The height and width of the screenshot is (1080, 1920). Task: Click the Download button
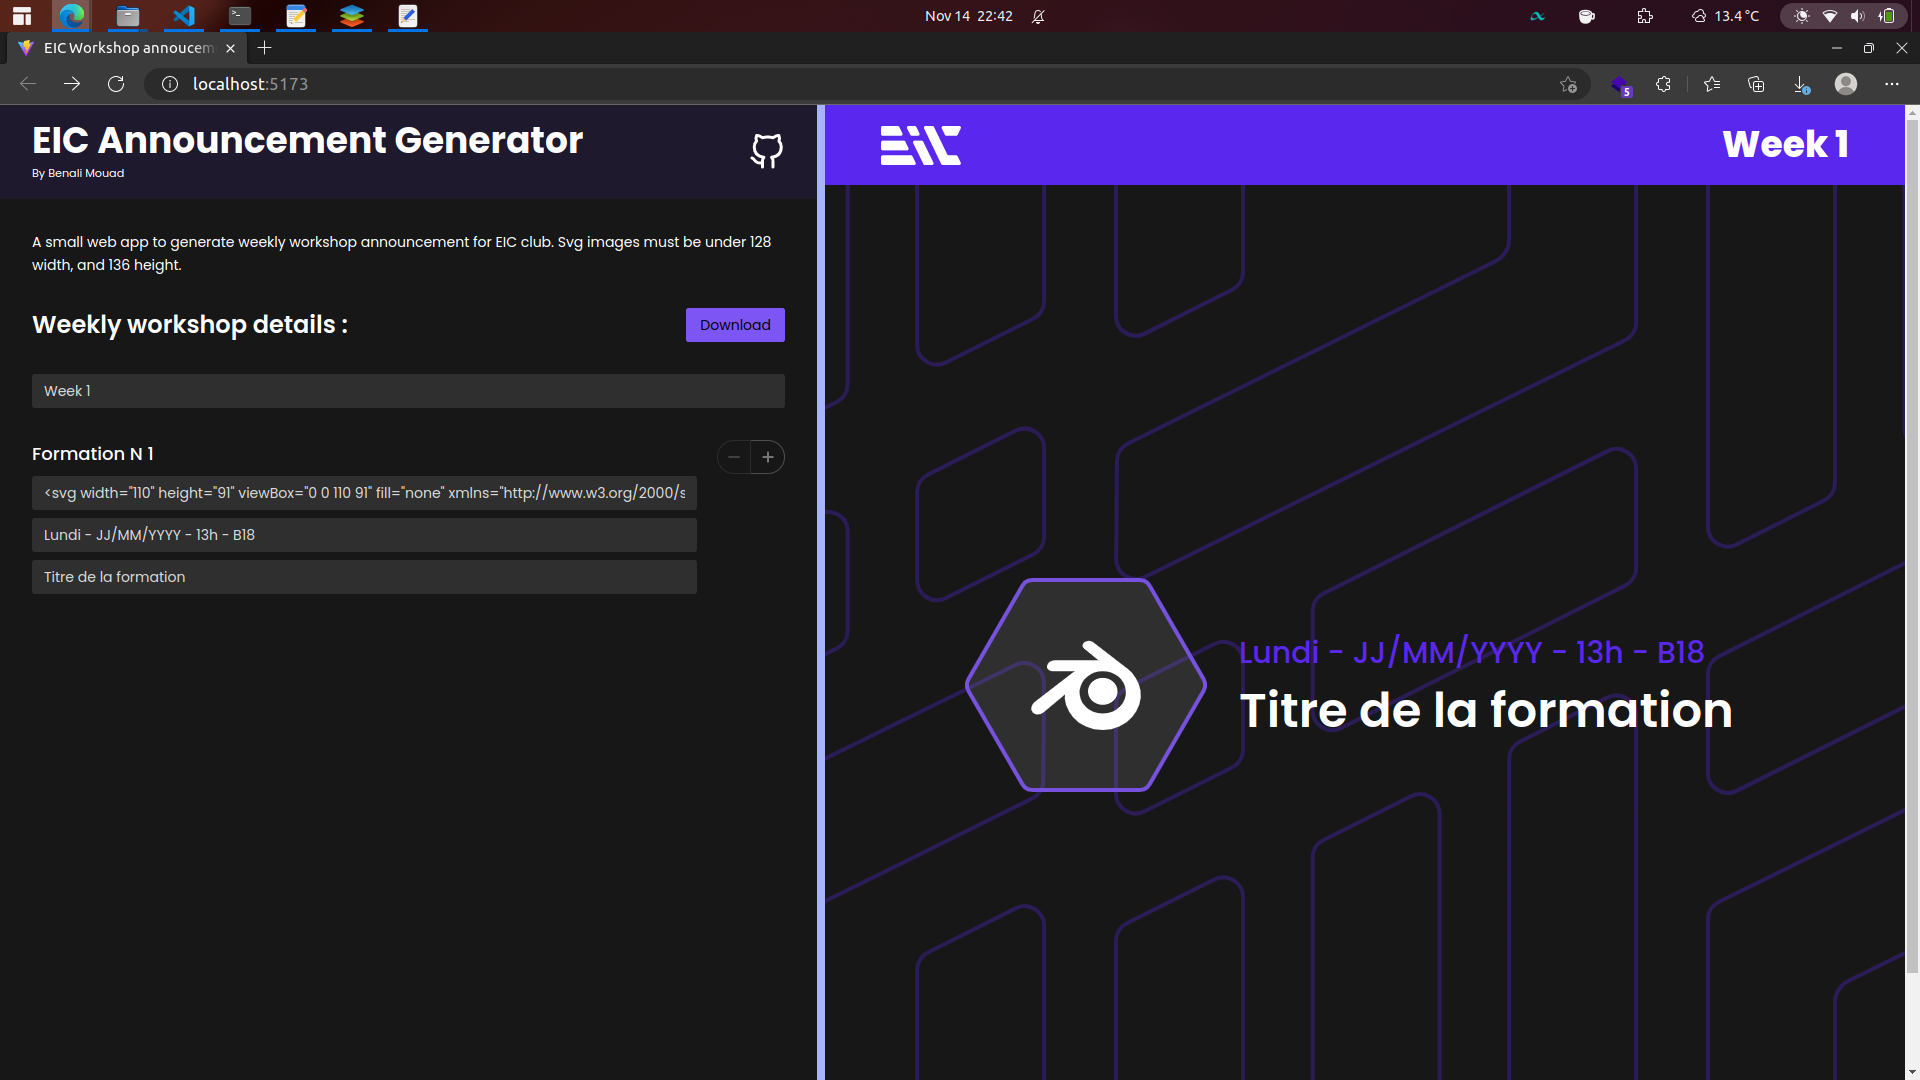(735, 325)
